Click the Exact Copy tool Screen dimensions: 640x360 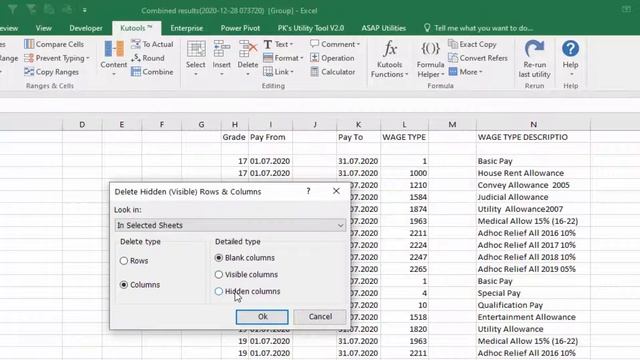472,44
